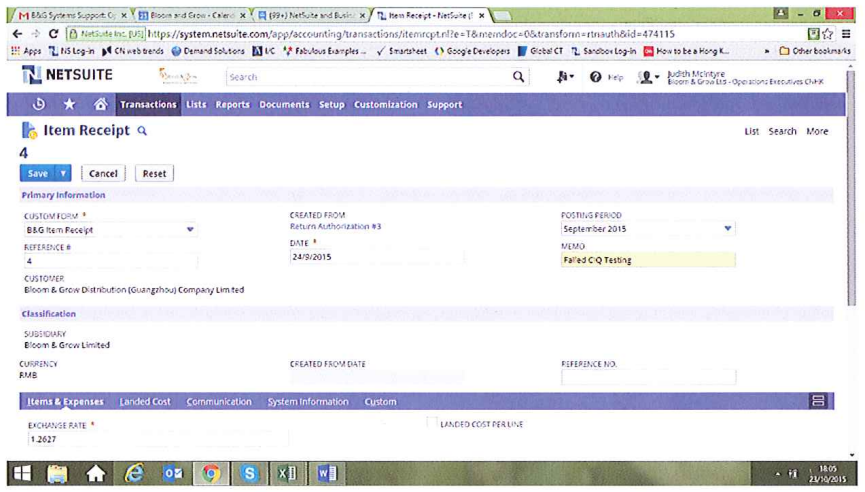Click the Item Receipt quick search magnifier
The width and height of the screenshot is (865, 492).
(x=142, y=131)
